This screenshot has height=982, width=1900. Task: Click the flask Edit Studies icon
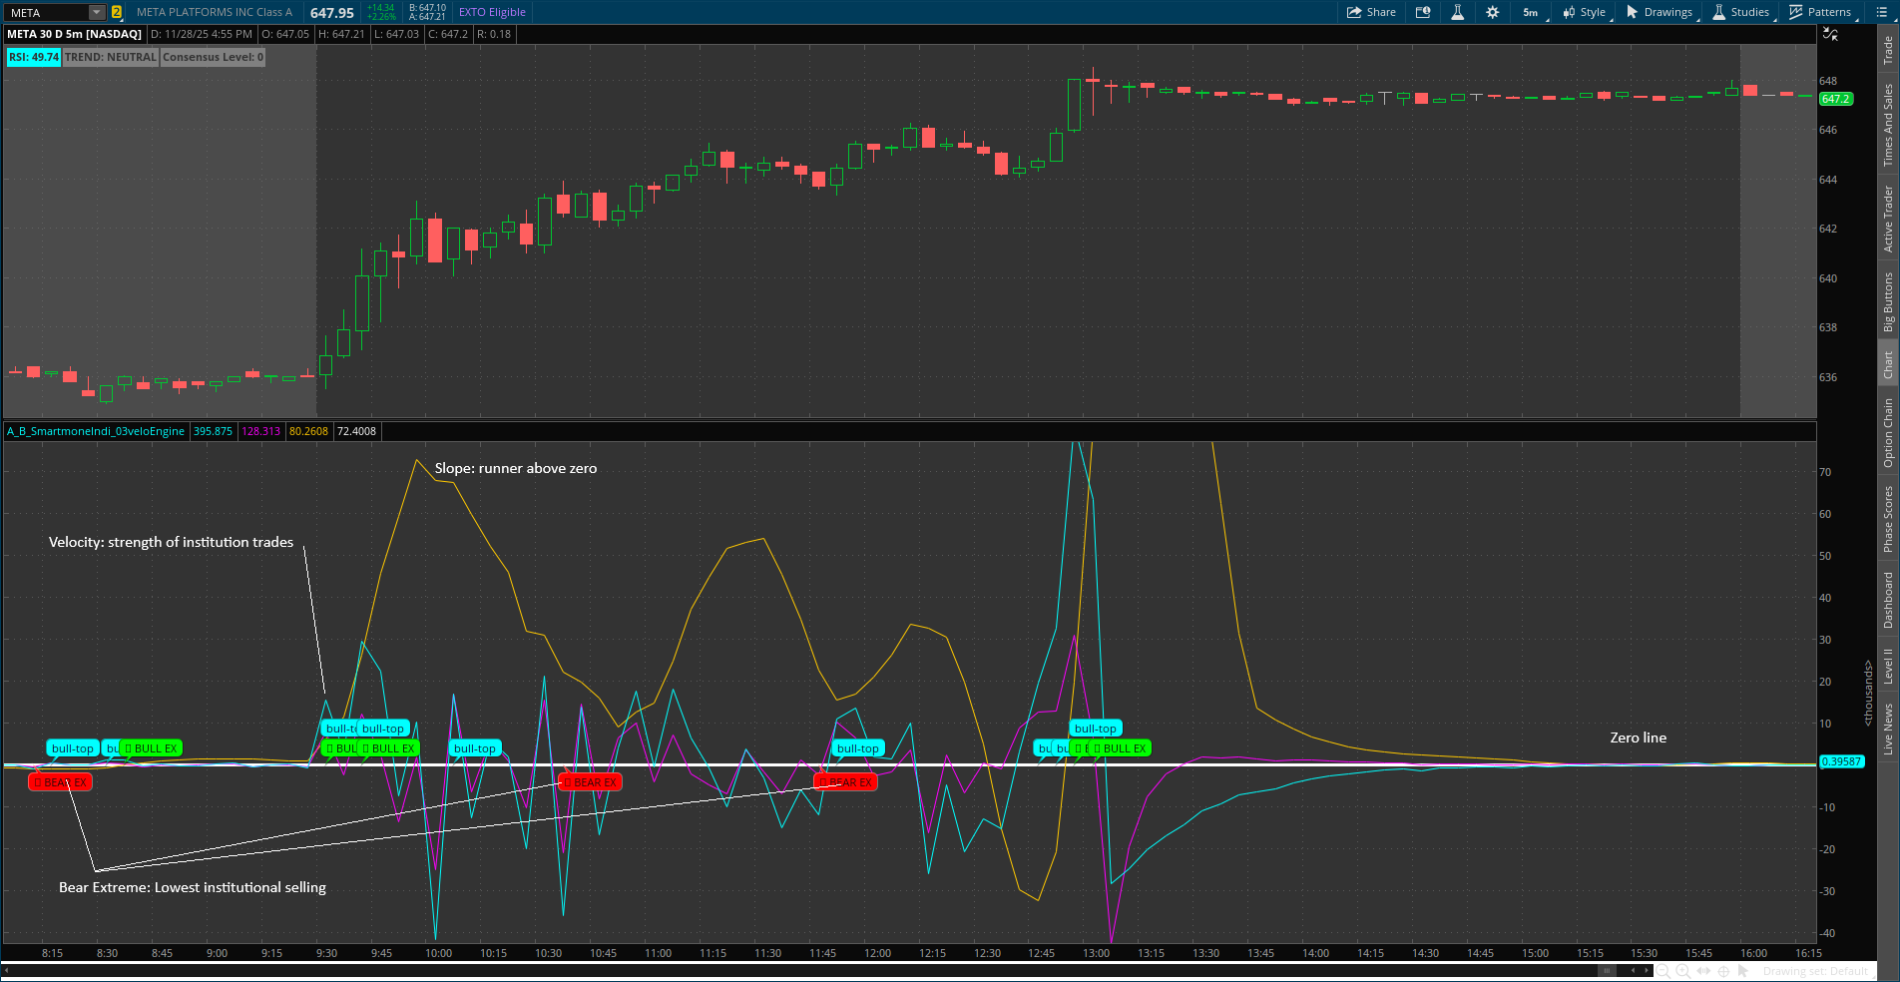(1457, 12)
